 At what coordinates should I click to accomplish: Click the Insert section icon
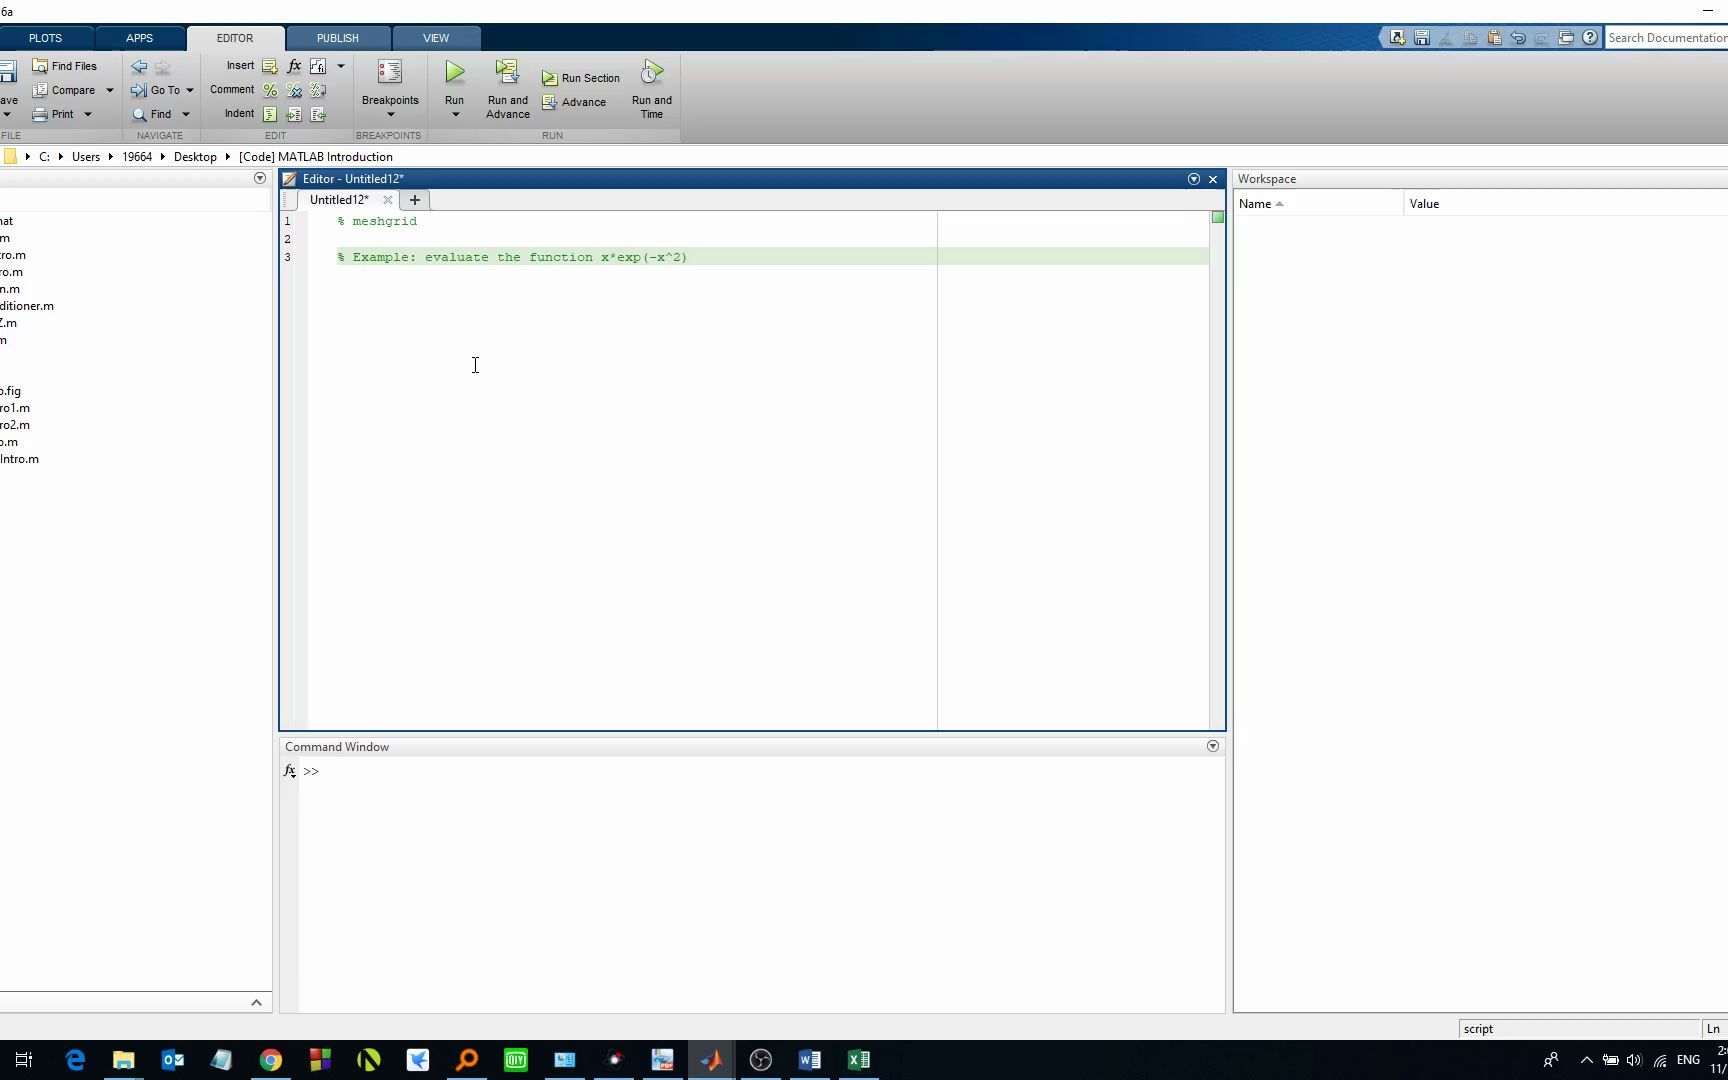pos(269,66)
